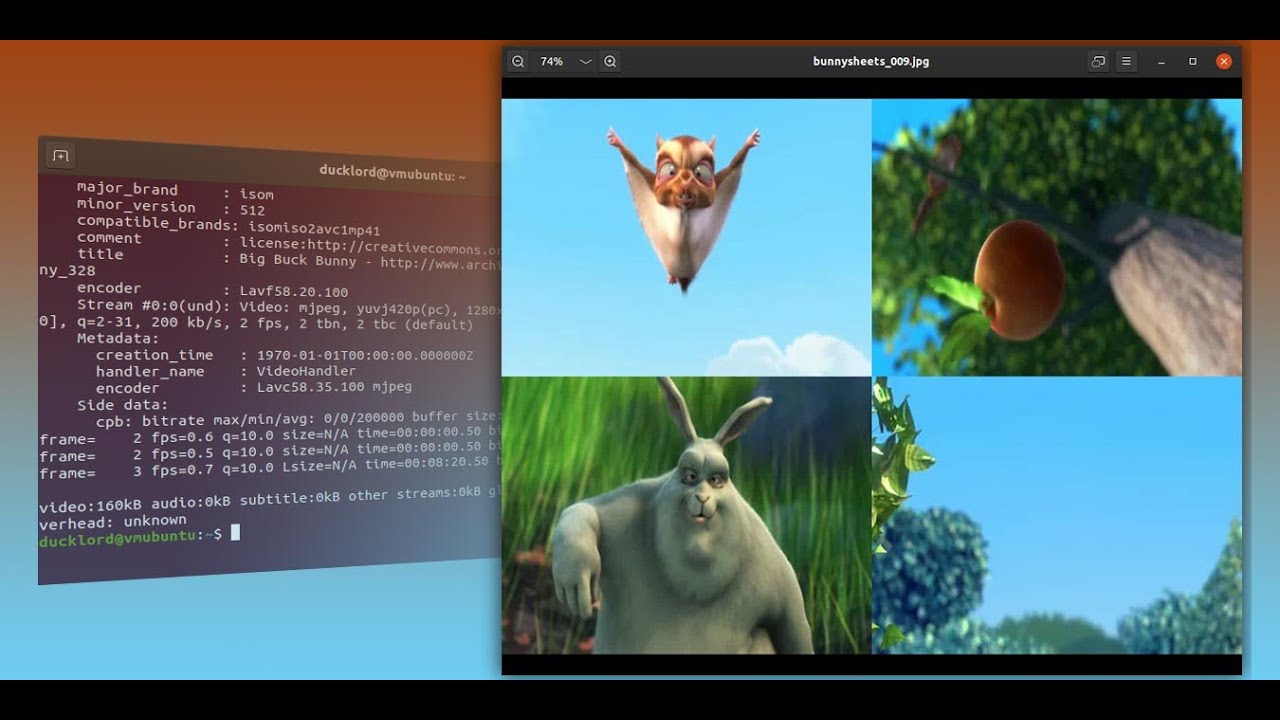1280x720 pixels.
Task: Click the blue sky bushes frame
Action: (x=1057, y=515)
